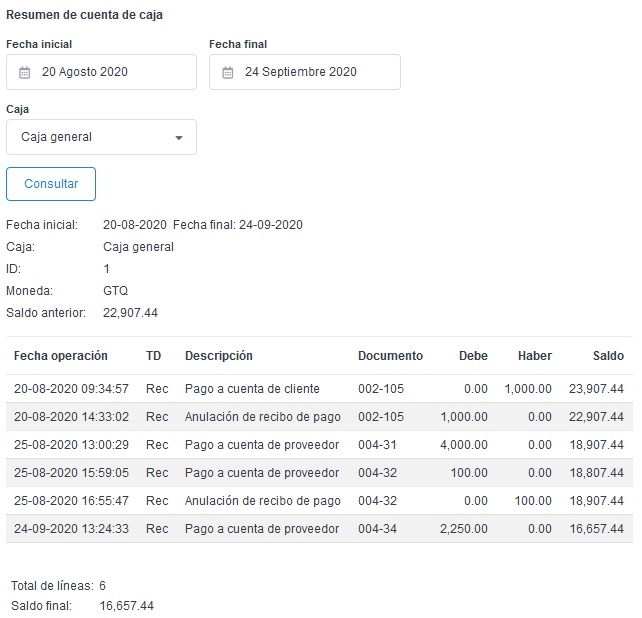Sort by Fecha operación column header
This screenshot has width=642, height=618.
[x=61, y=356]
